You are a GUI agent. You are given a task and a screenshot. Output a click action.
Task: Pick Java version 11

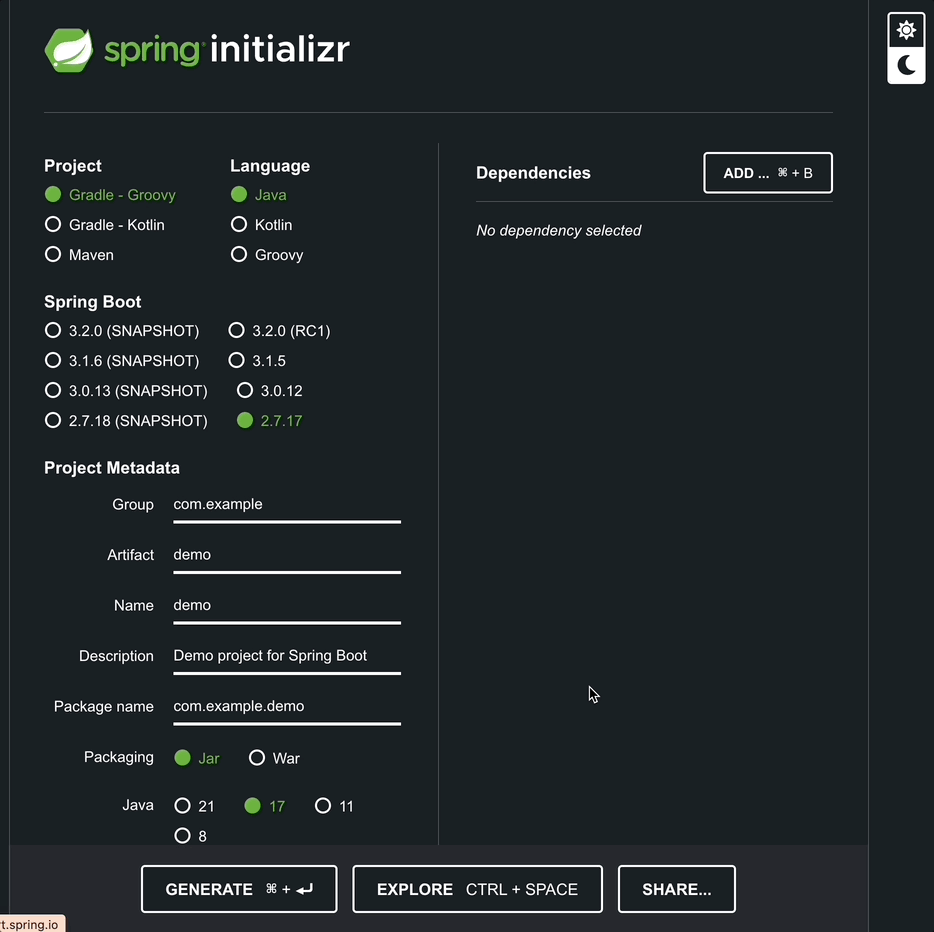click(x=334, y=806)
